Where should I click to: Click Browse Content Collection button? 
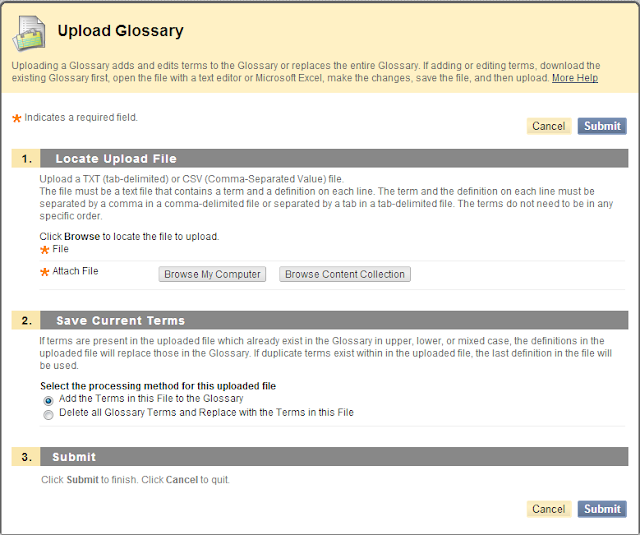(345, 274)
